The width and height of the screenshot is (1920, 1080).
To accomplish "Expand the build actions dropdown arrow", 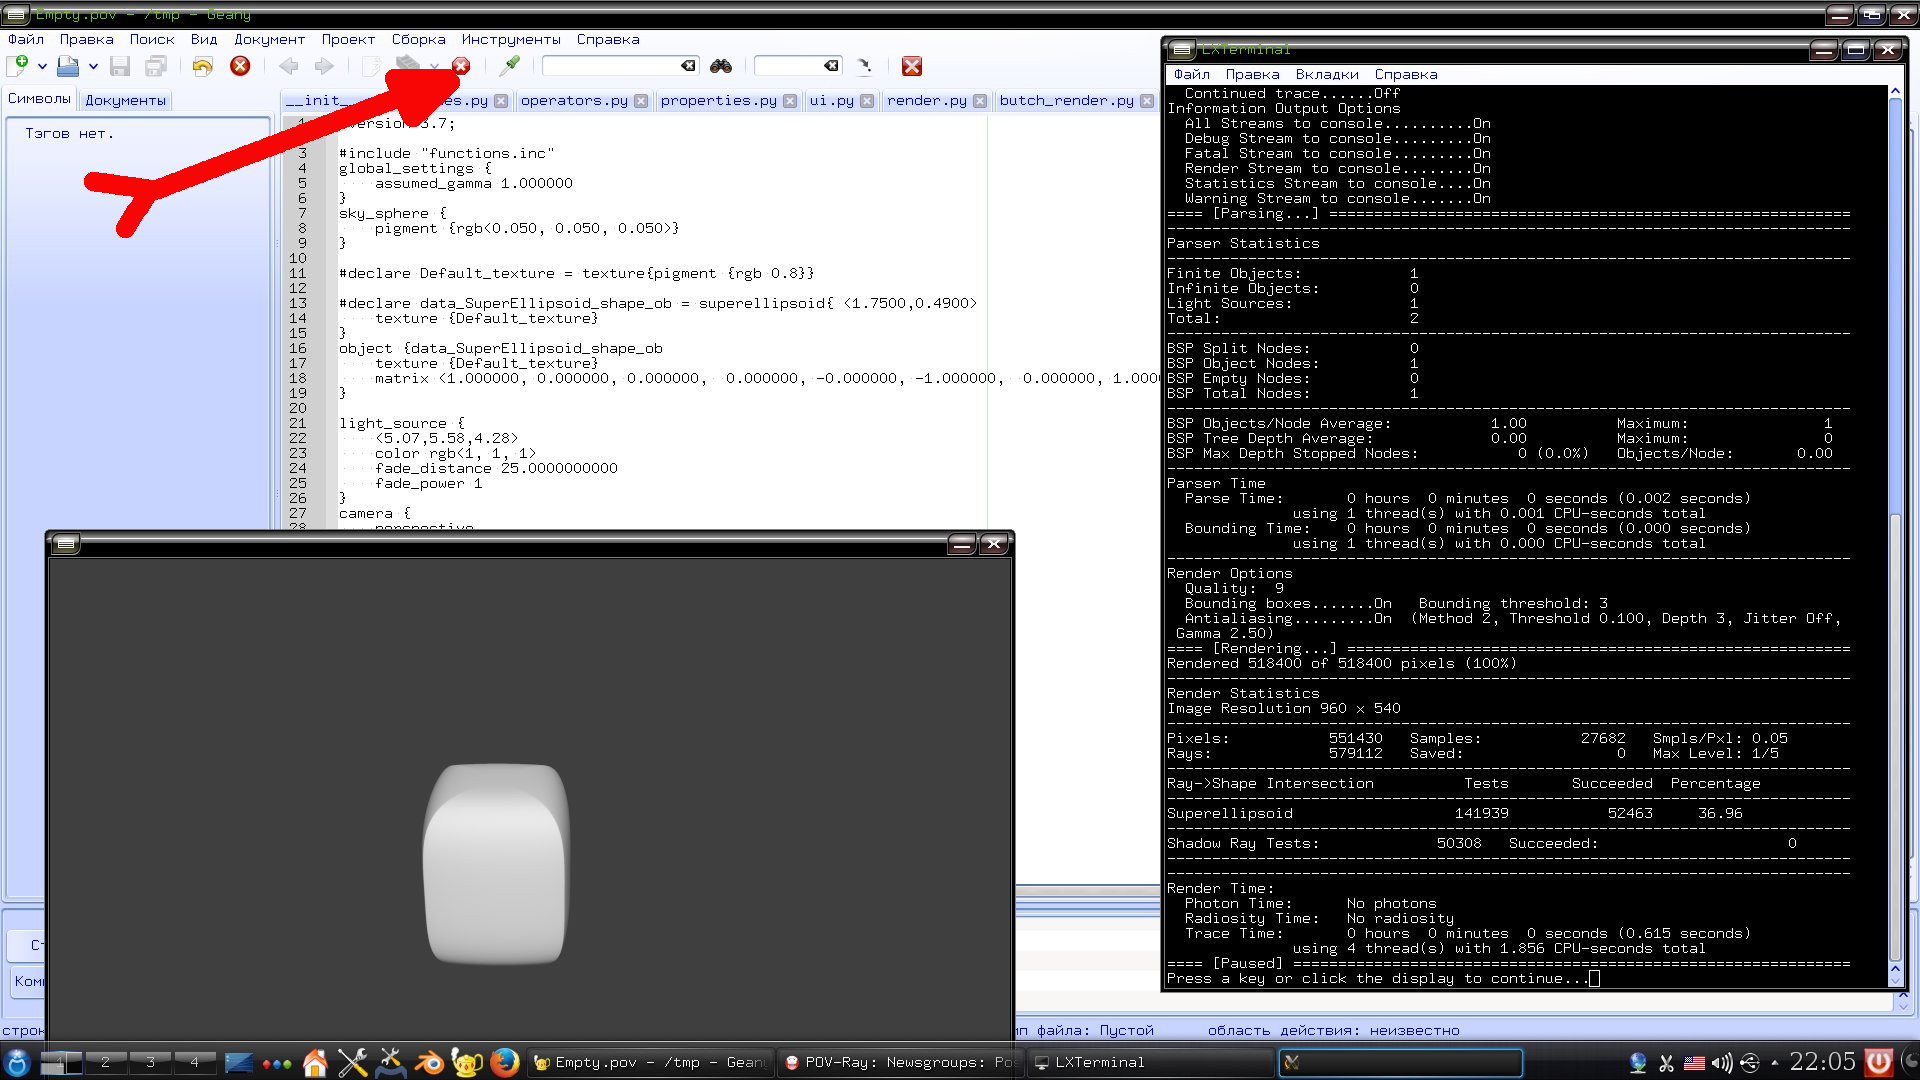I will pyautogui.click(x=434, y=66).
